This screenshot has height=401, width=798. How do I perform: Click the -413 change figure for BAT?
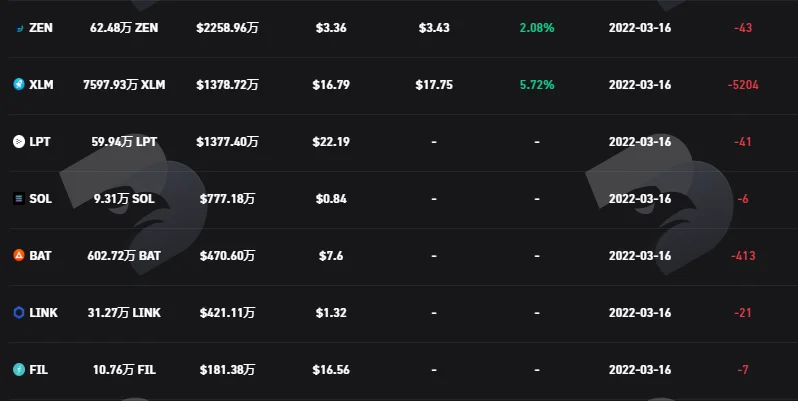(743, 255)
